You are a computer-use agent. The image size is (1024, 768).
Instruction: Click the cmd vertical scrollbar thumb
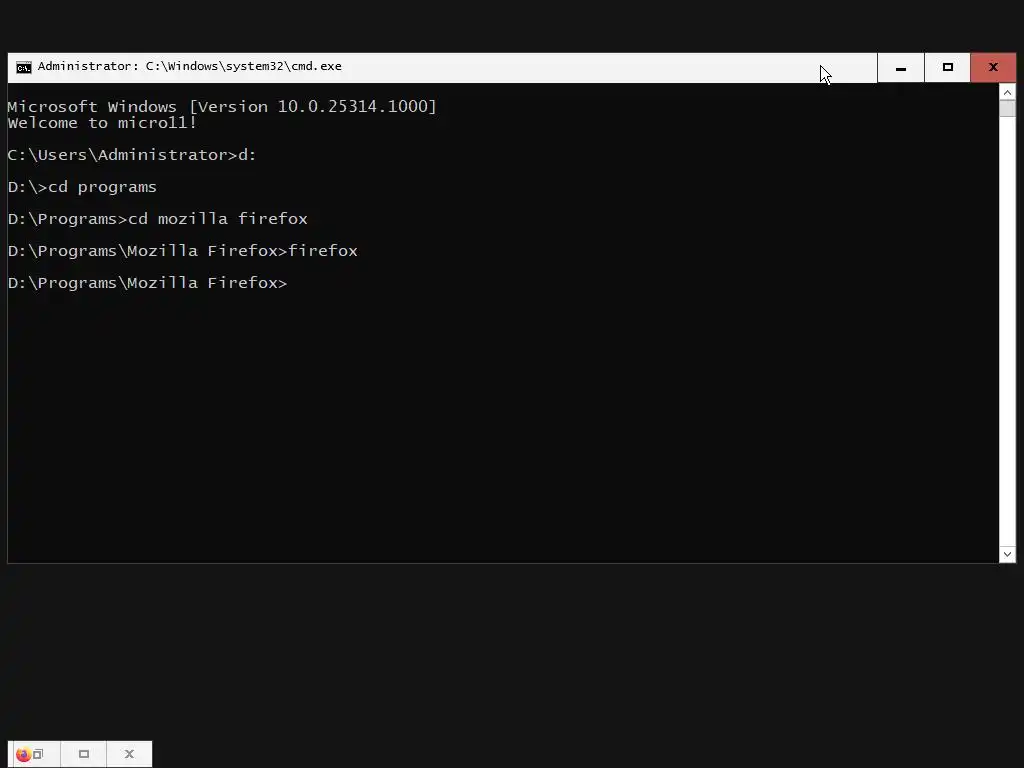(x=1007, y=108)
